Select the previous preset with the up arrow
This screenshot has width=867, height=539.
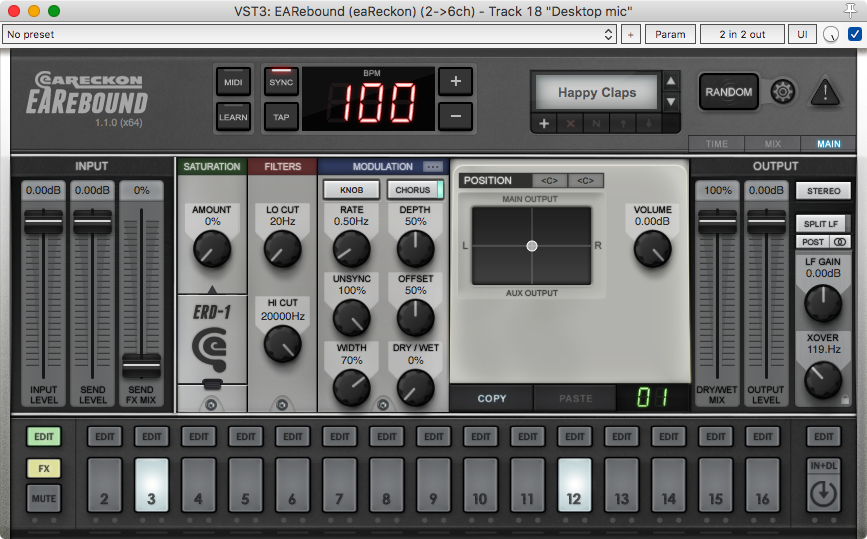tap(671, 82)
